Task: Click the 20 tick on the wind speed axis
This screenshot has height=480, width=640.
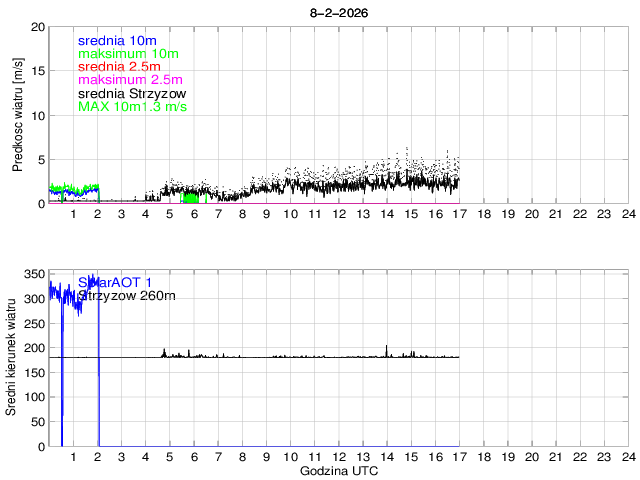Action: click(x=39, y=27)
